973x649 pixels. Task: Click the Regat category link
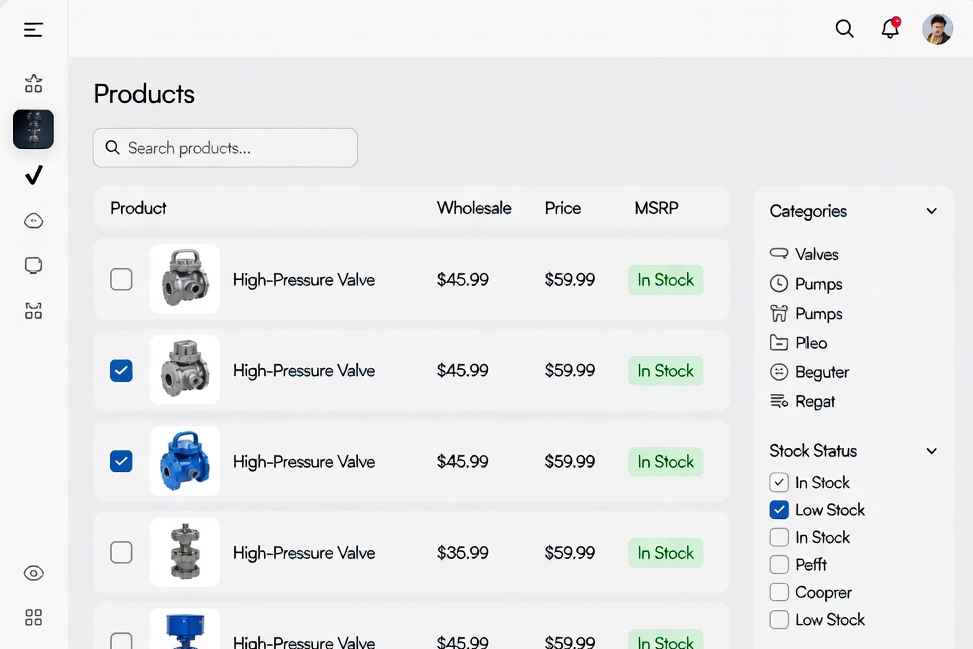815,401
